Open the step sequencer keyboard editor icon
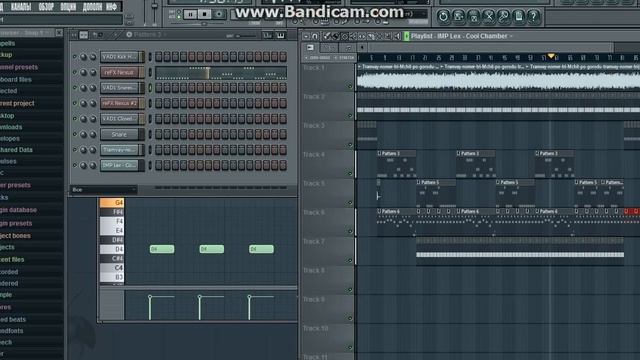The image size is (640, 360). pos(281,36)
